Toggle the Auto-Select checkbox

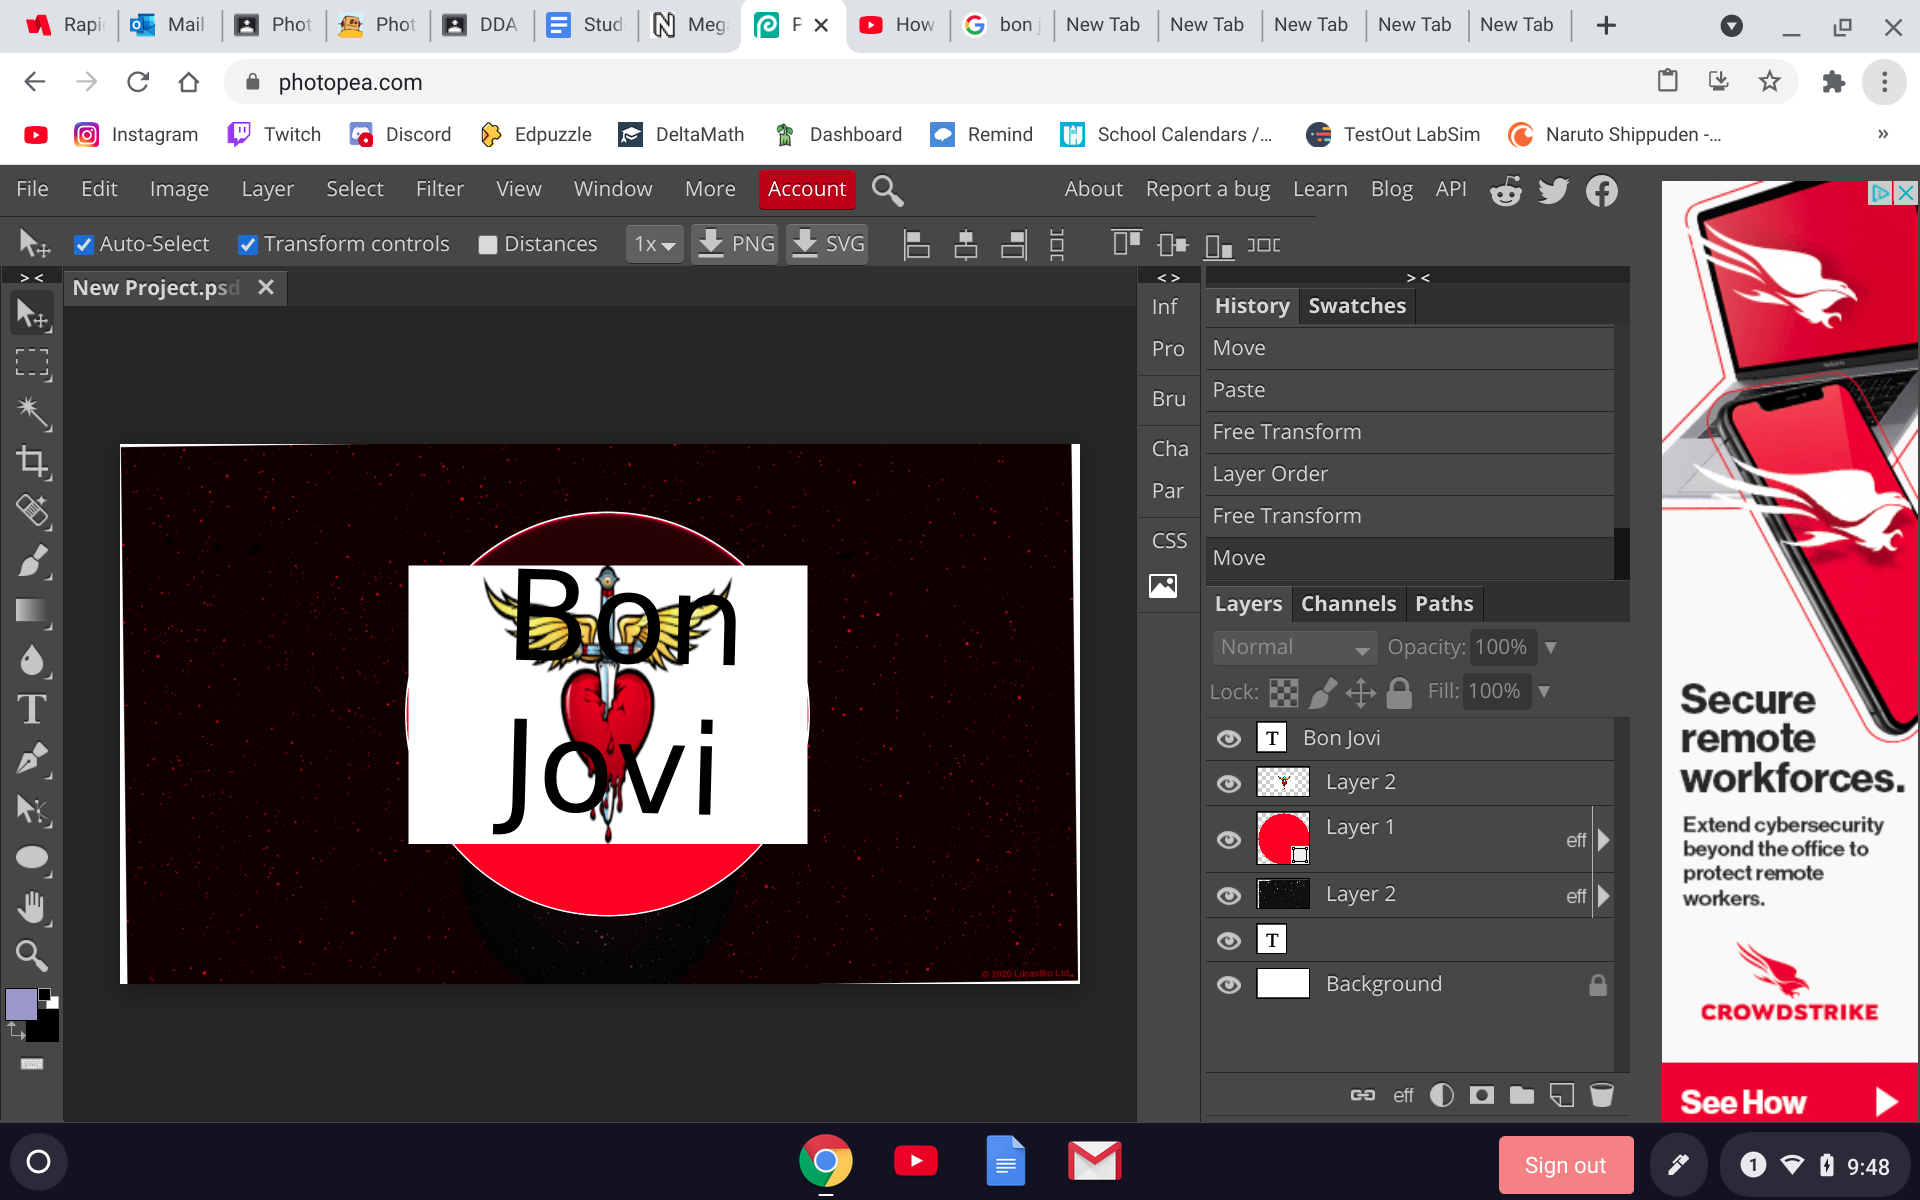(x=84, y=245)
